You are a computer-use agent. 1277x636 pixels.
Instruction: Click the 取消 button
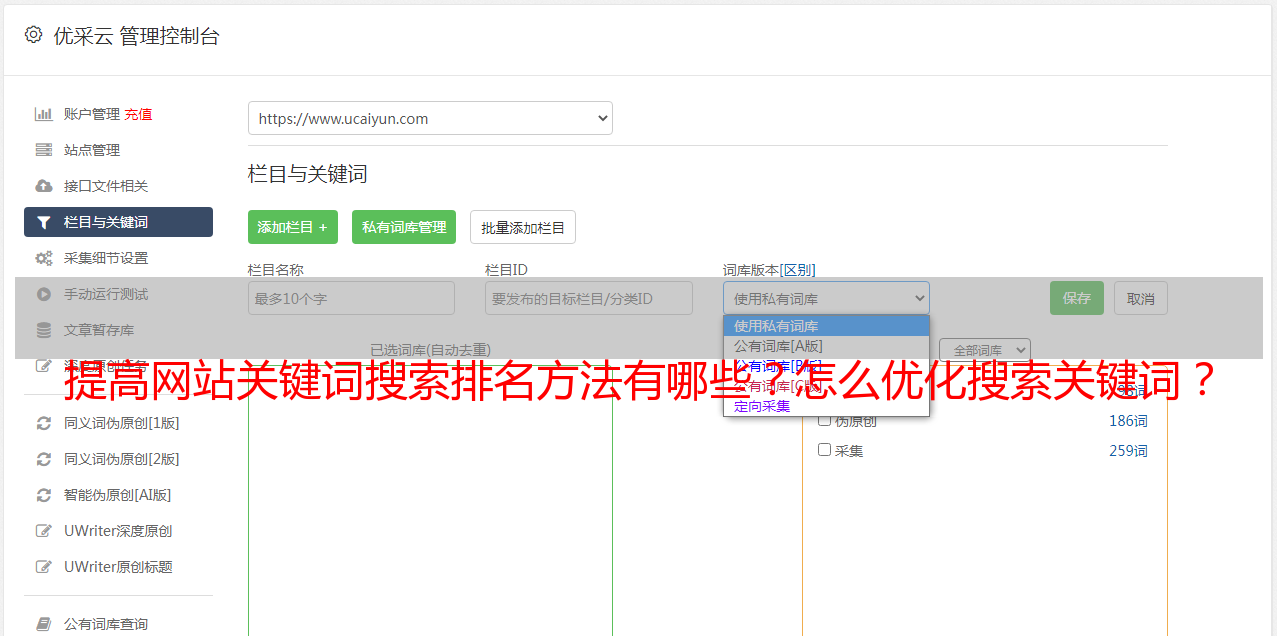pyautogui.click(x=1141, y=298)
